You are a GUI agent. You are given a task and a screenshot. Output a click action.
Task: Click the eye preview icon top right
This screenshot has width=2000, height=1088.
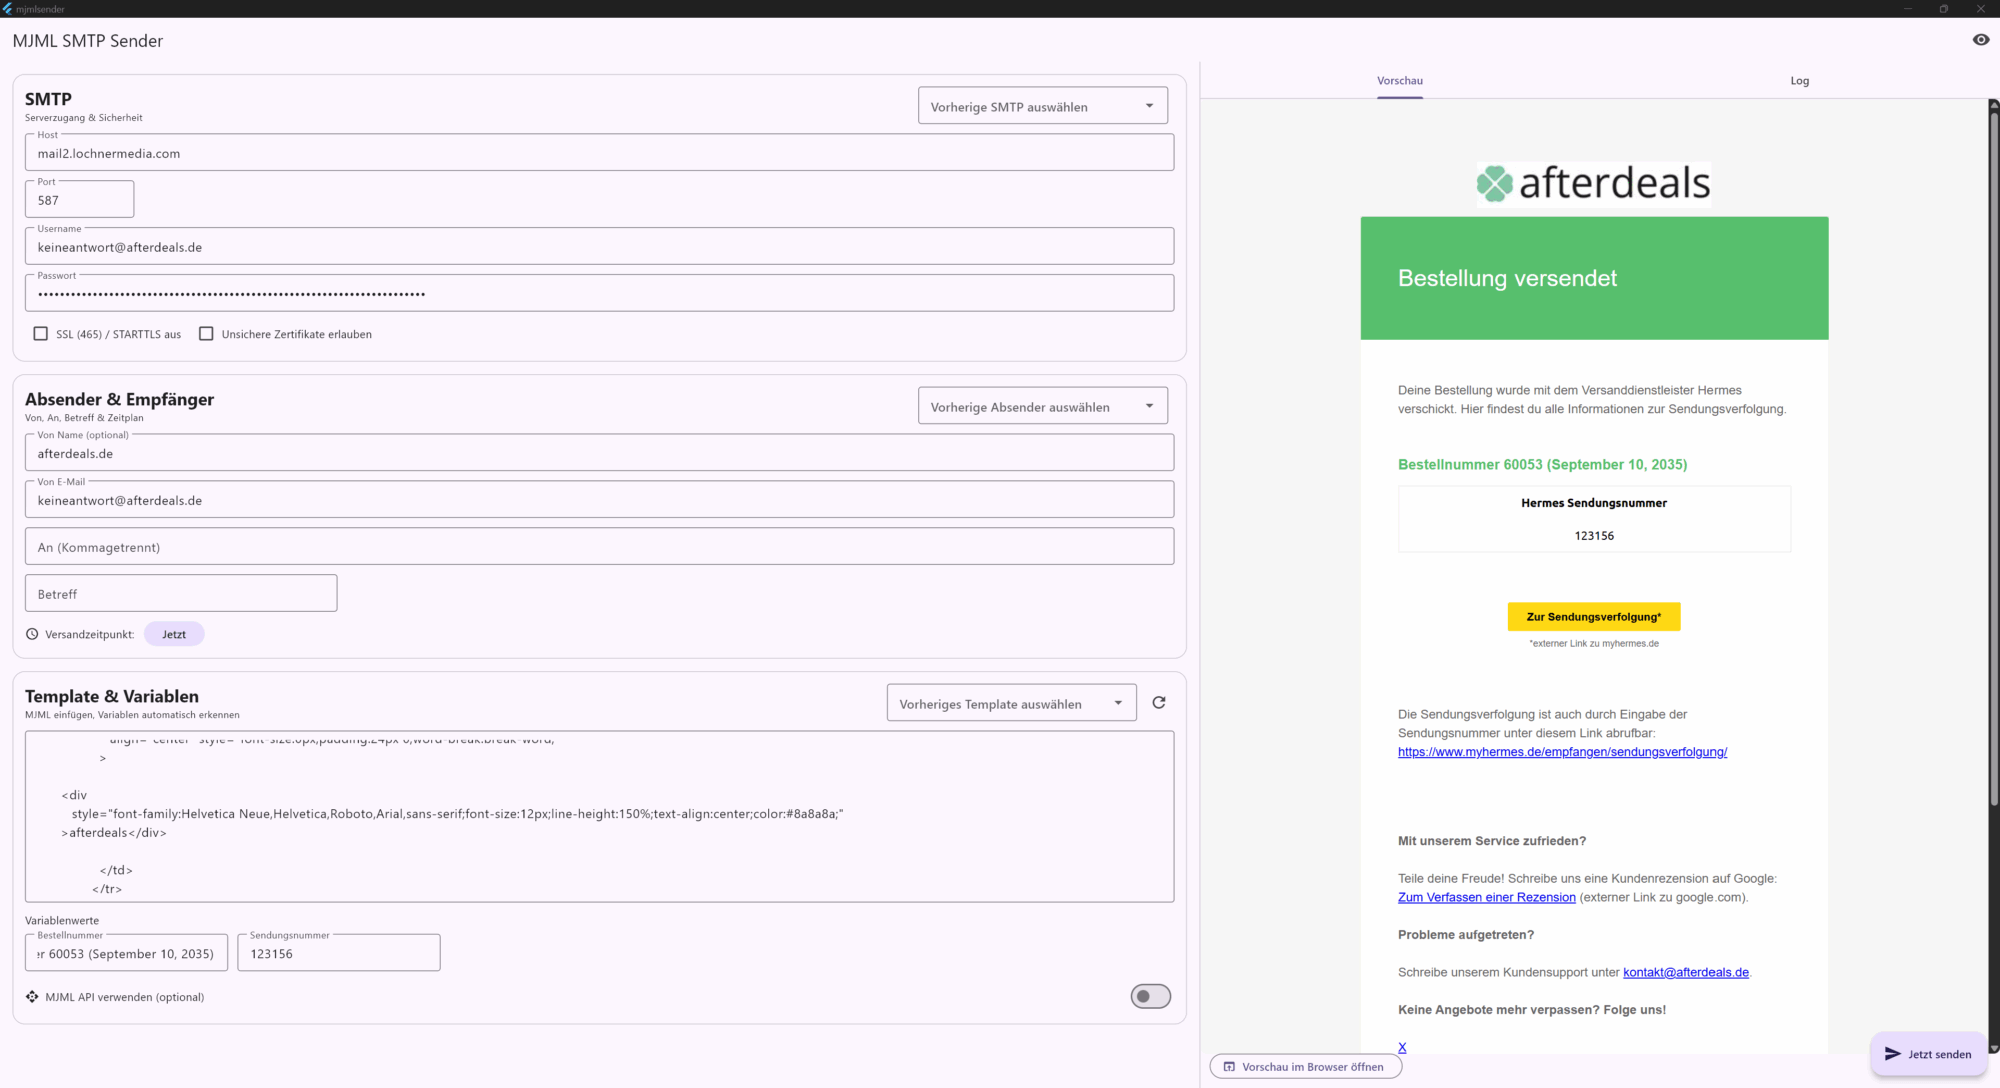pyautogui.click(x=1980, y=40)
